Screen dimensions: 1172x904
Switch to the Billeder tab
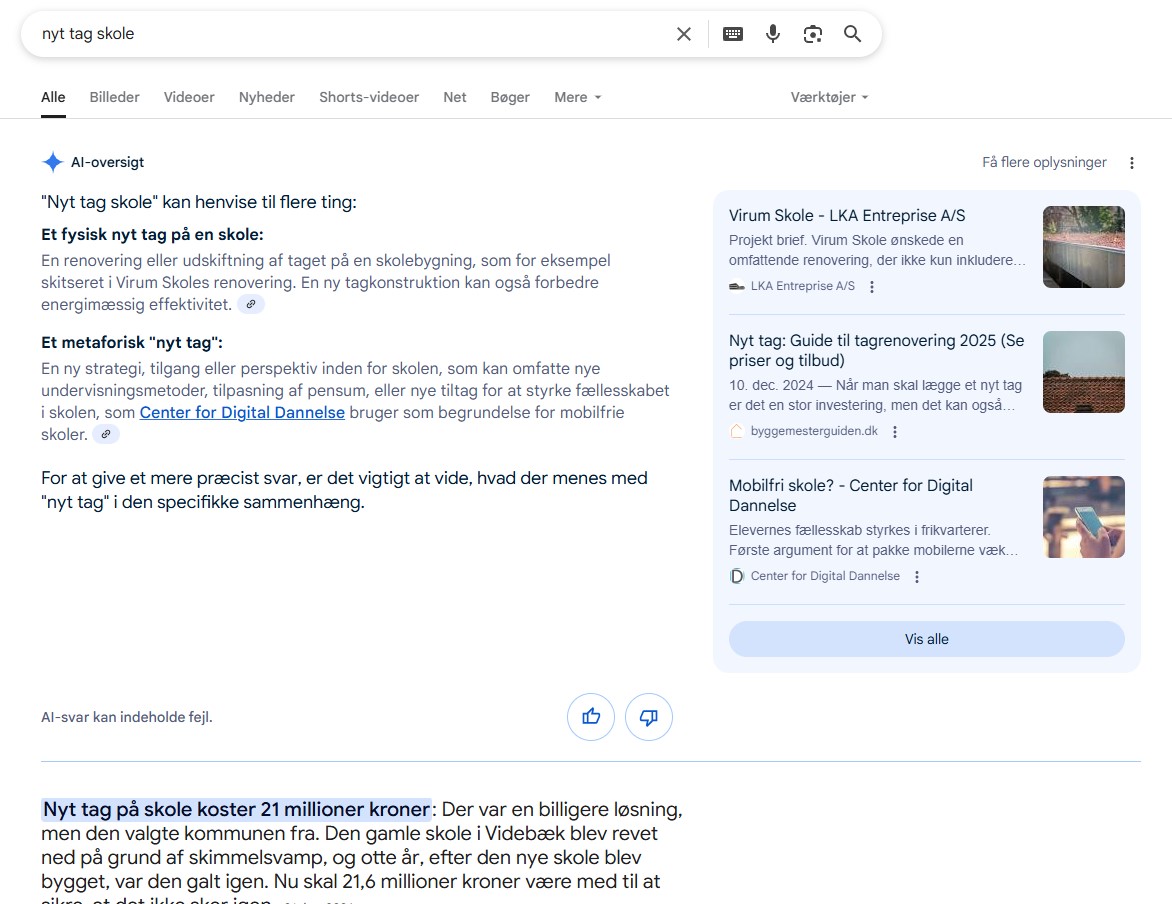115,97
